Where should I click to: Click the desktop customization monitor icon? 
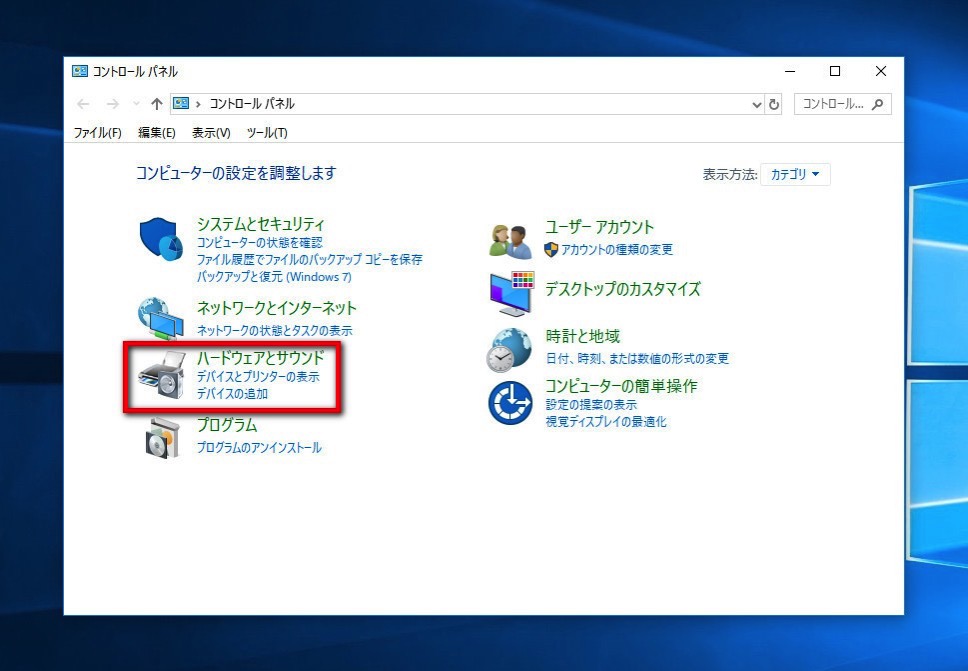(510, 294)
